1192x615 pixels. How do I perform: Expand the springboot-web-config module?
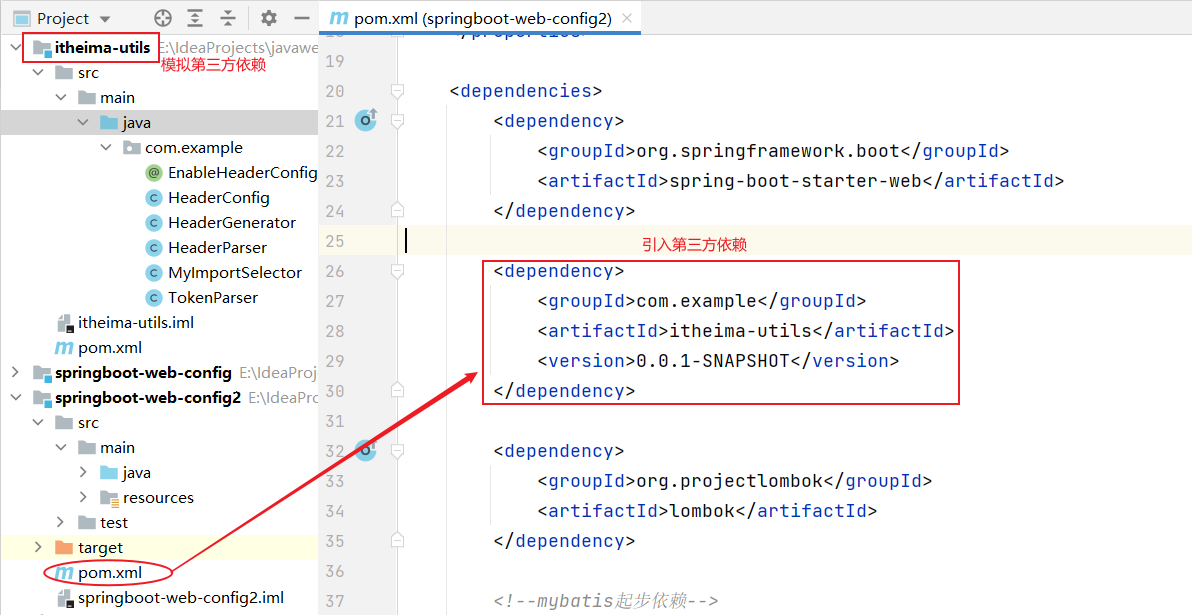[14, 372]
